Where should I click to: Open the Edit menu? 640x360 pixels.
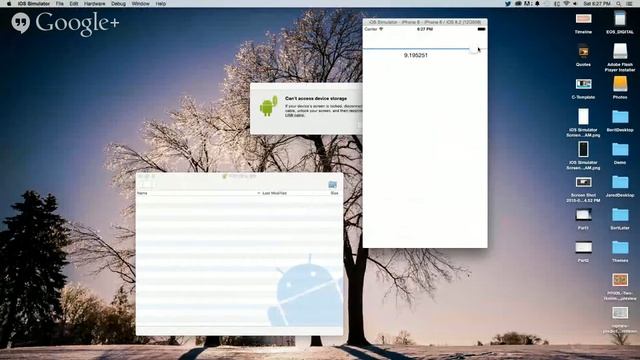73,3
